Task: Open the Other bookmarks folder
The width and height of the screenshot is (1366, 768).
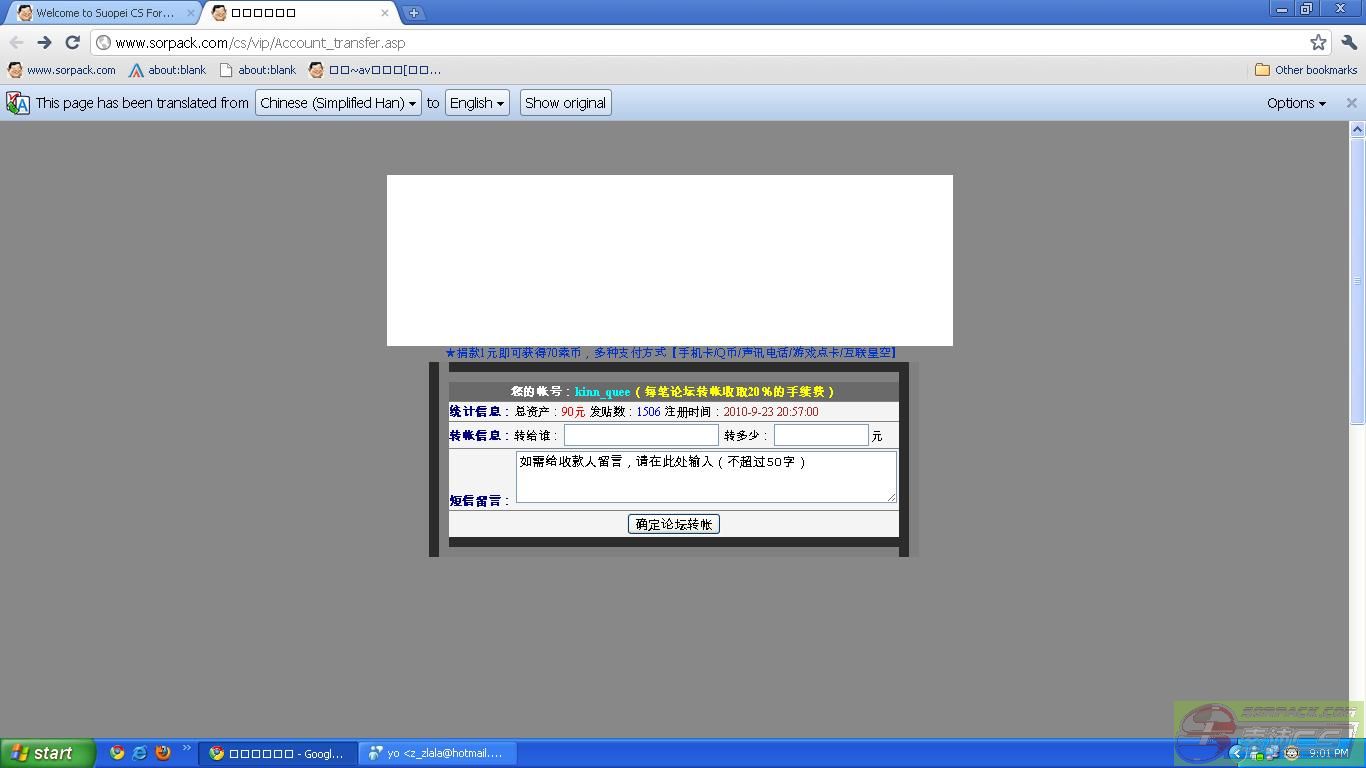Action: coord(1306,70)
